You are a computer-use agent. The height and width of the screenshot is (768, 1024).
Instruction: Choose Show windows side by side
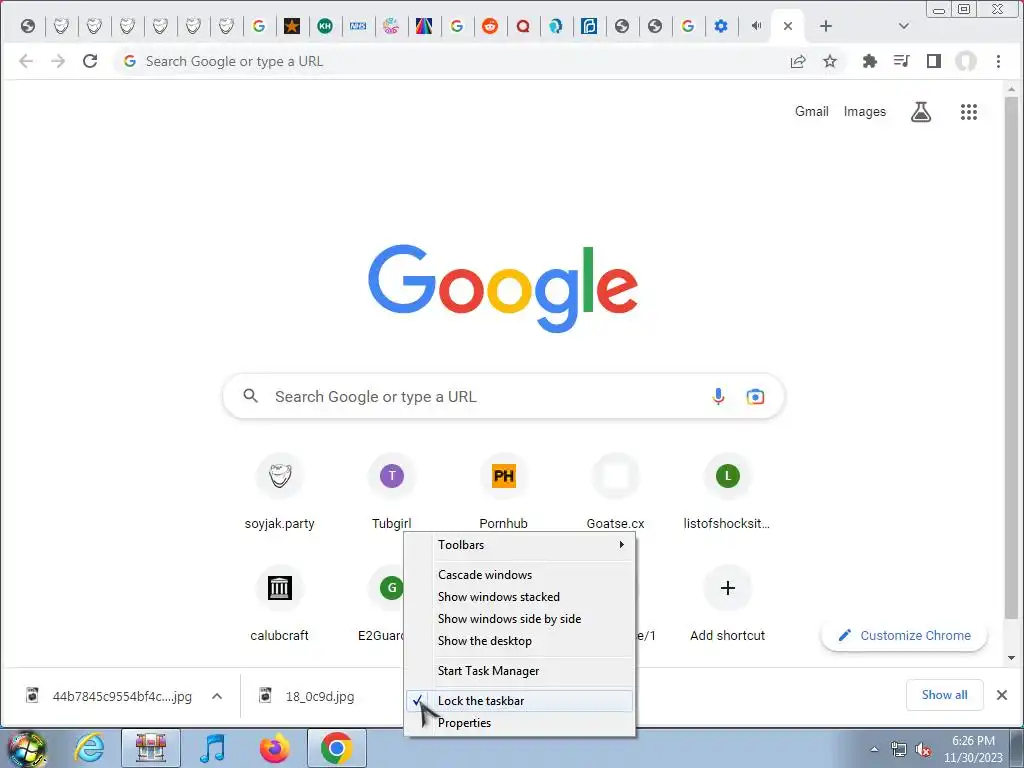click(520, 618)
